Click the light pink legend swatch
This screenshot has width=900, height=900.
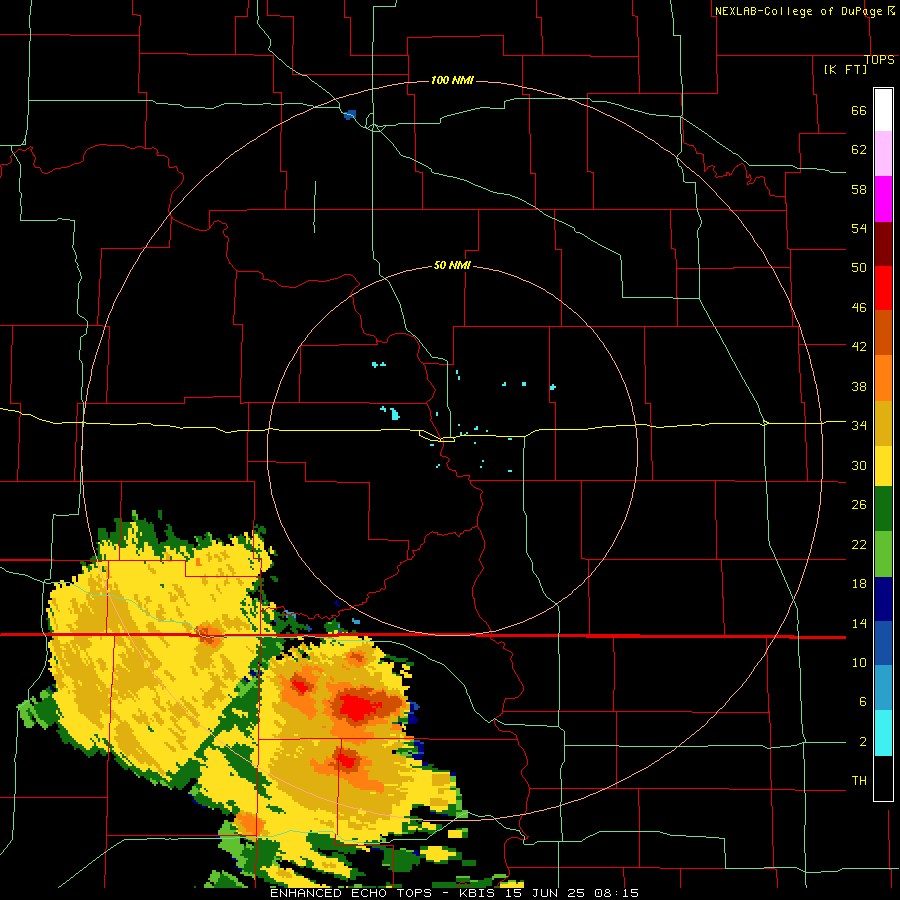(883, 154)
